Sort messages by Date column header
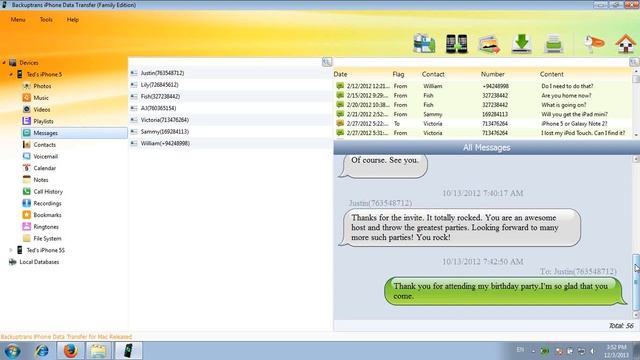 click(x=340, y=74)
